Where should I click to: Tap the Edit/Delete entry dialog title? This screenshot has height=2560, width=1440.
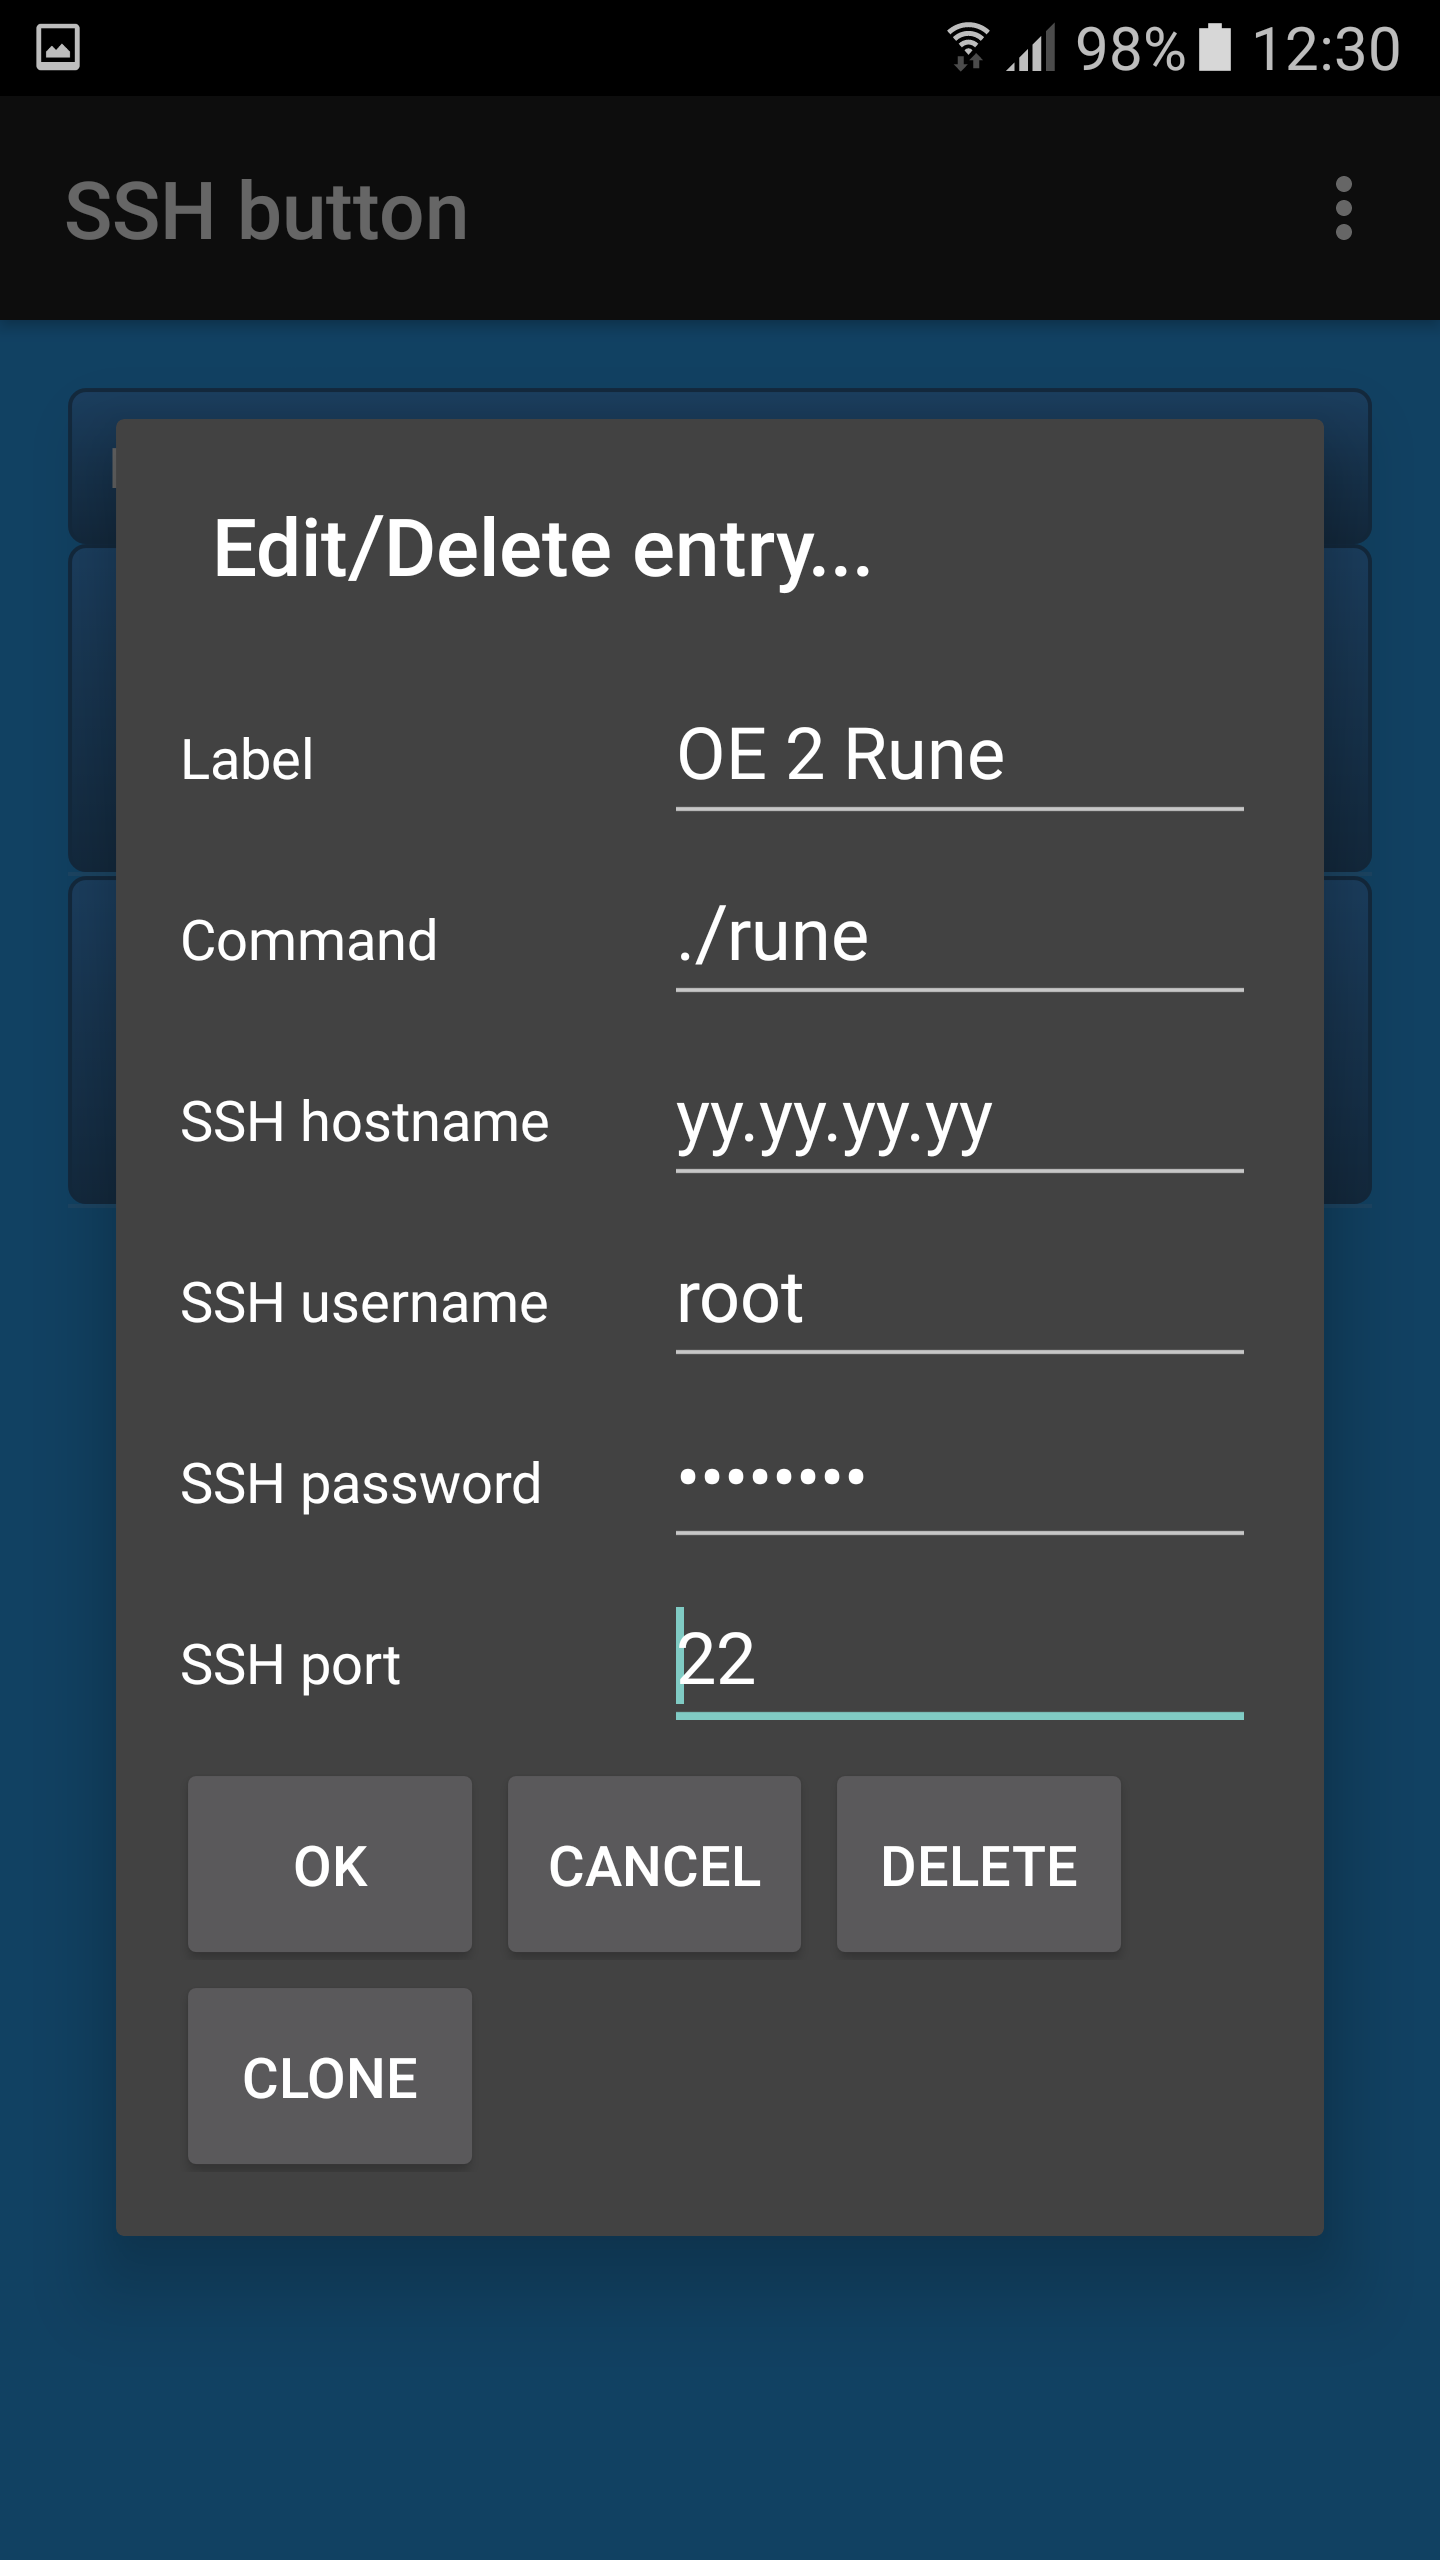pos(542,549)
